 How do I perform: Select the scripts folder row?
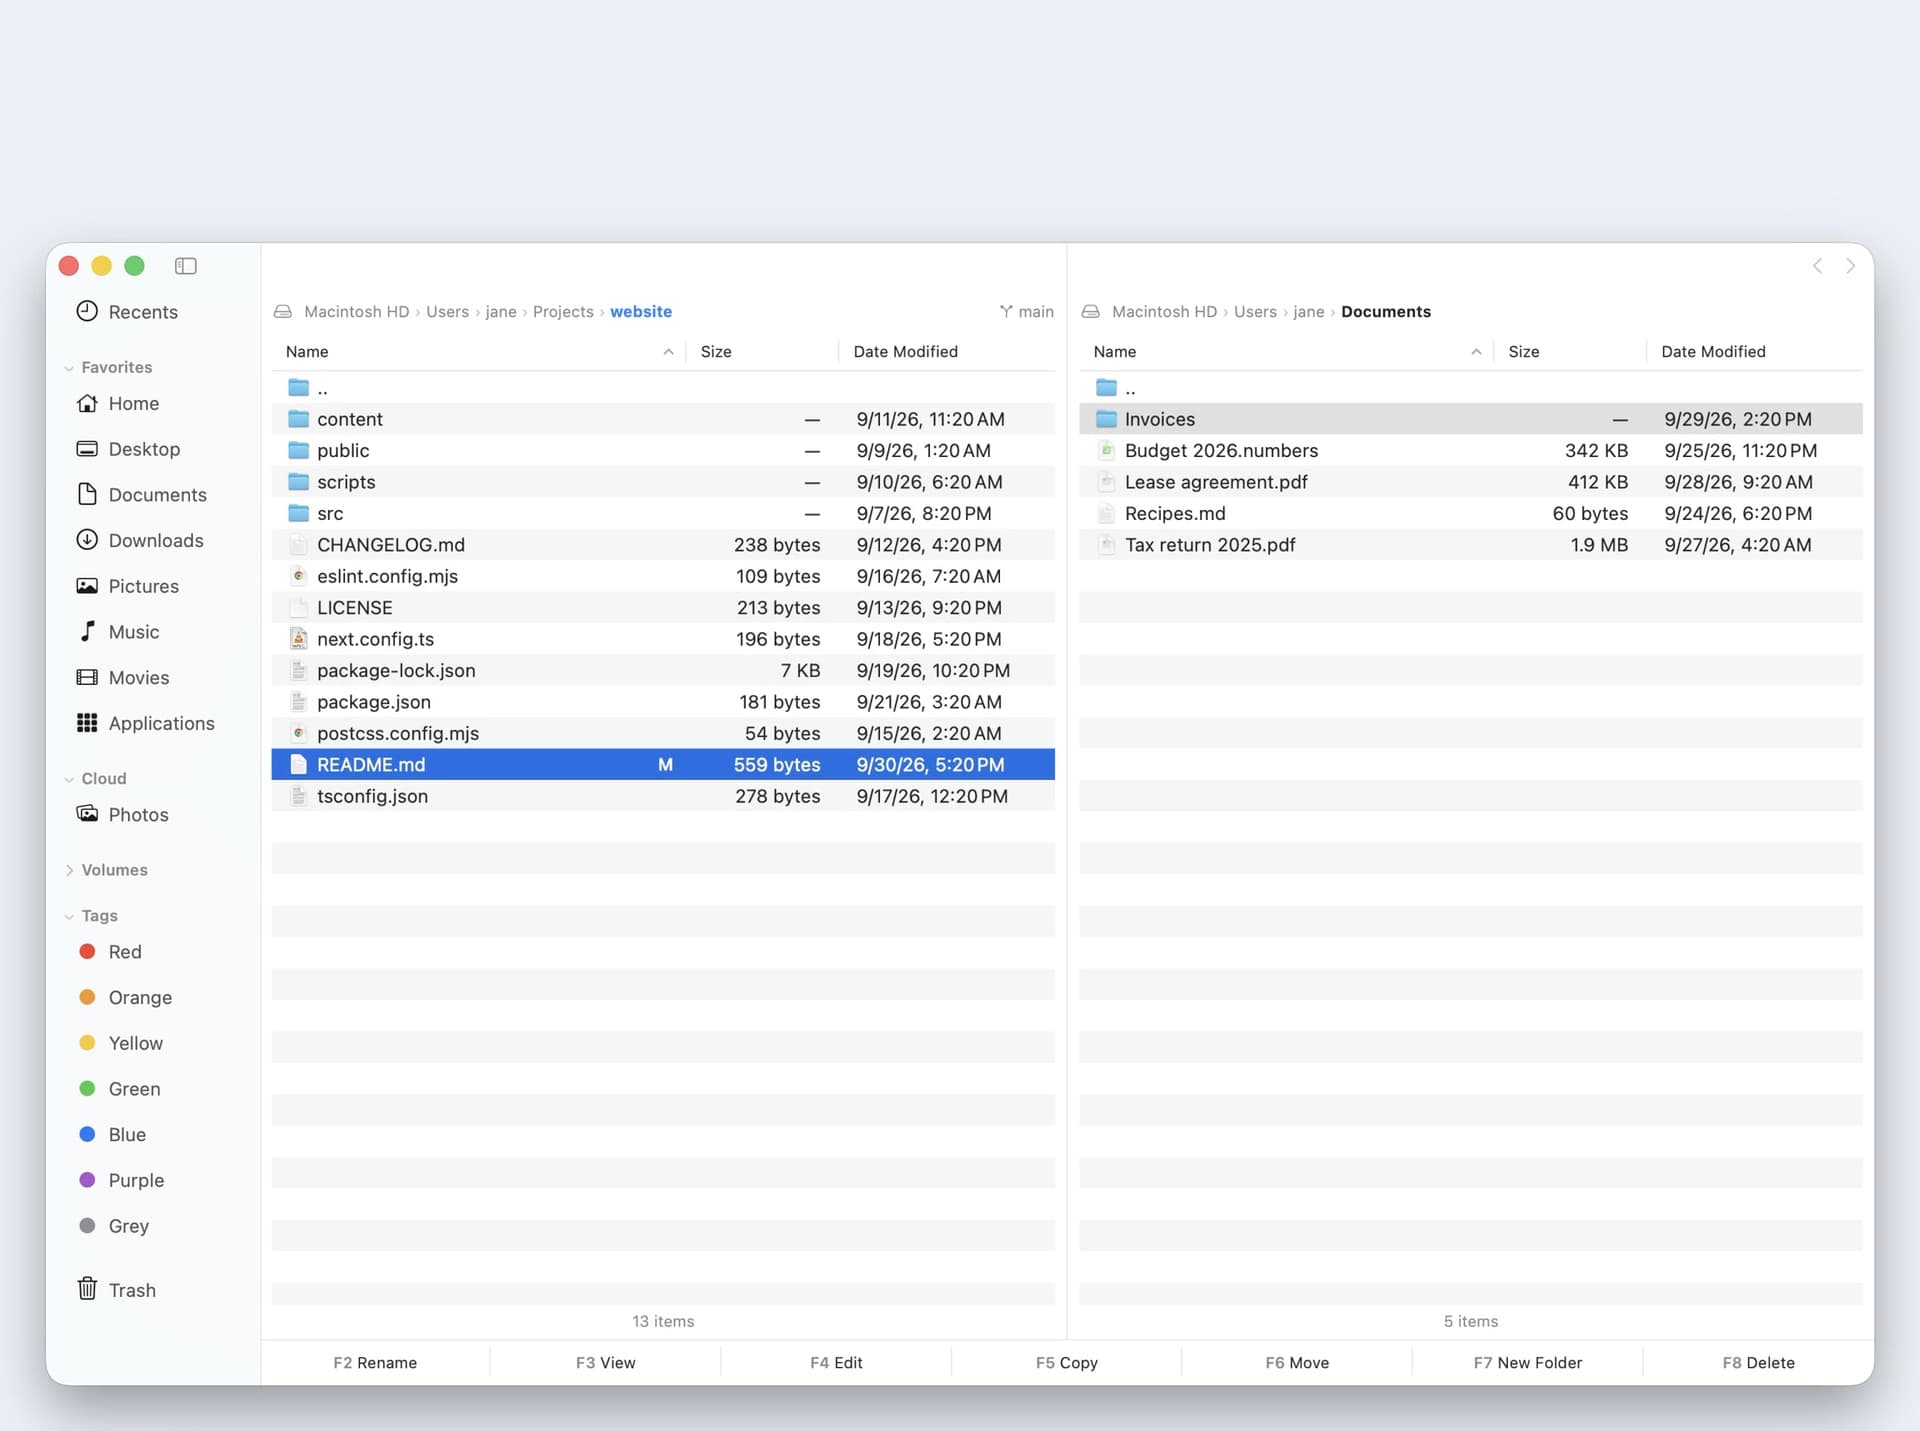(x=663, y=482)
